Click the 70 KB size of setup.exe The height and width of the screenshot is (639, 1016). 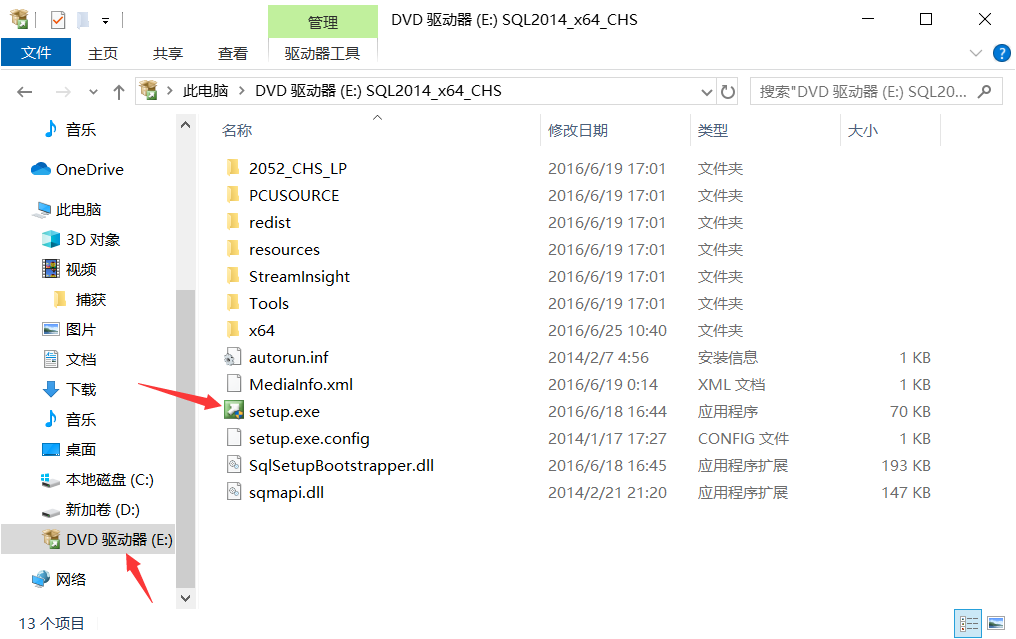tap(910, 412)
